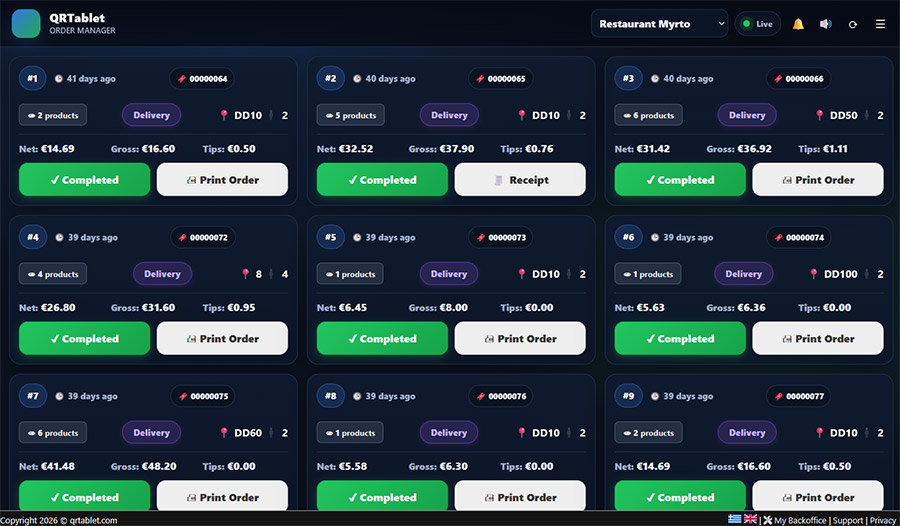Click the order ID tag 00000064

coord(202,79)
